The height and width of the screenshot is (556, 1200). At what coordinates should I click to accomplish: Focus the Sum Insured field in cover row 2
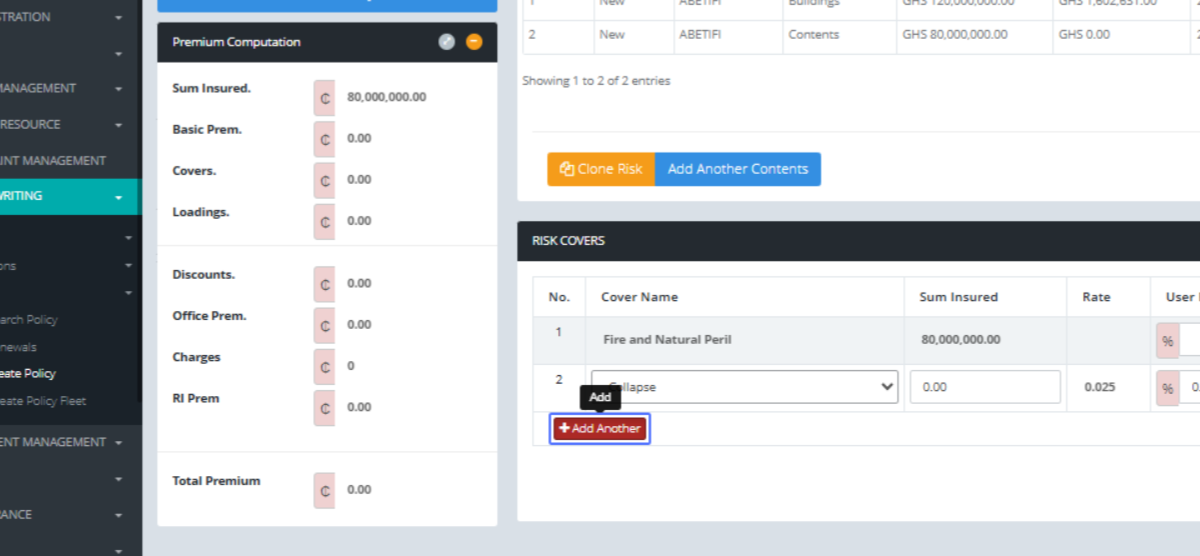point(985,387)
